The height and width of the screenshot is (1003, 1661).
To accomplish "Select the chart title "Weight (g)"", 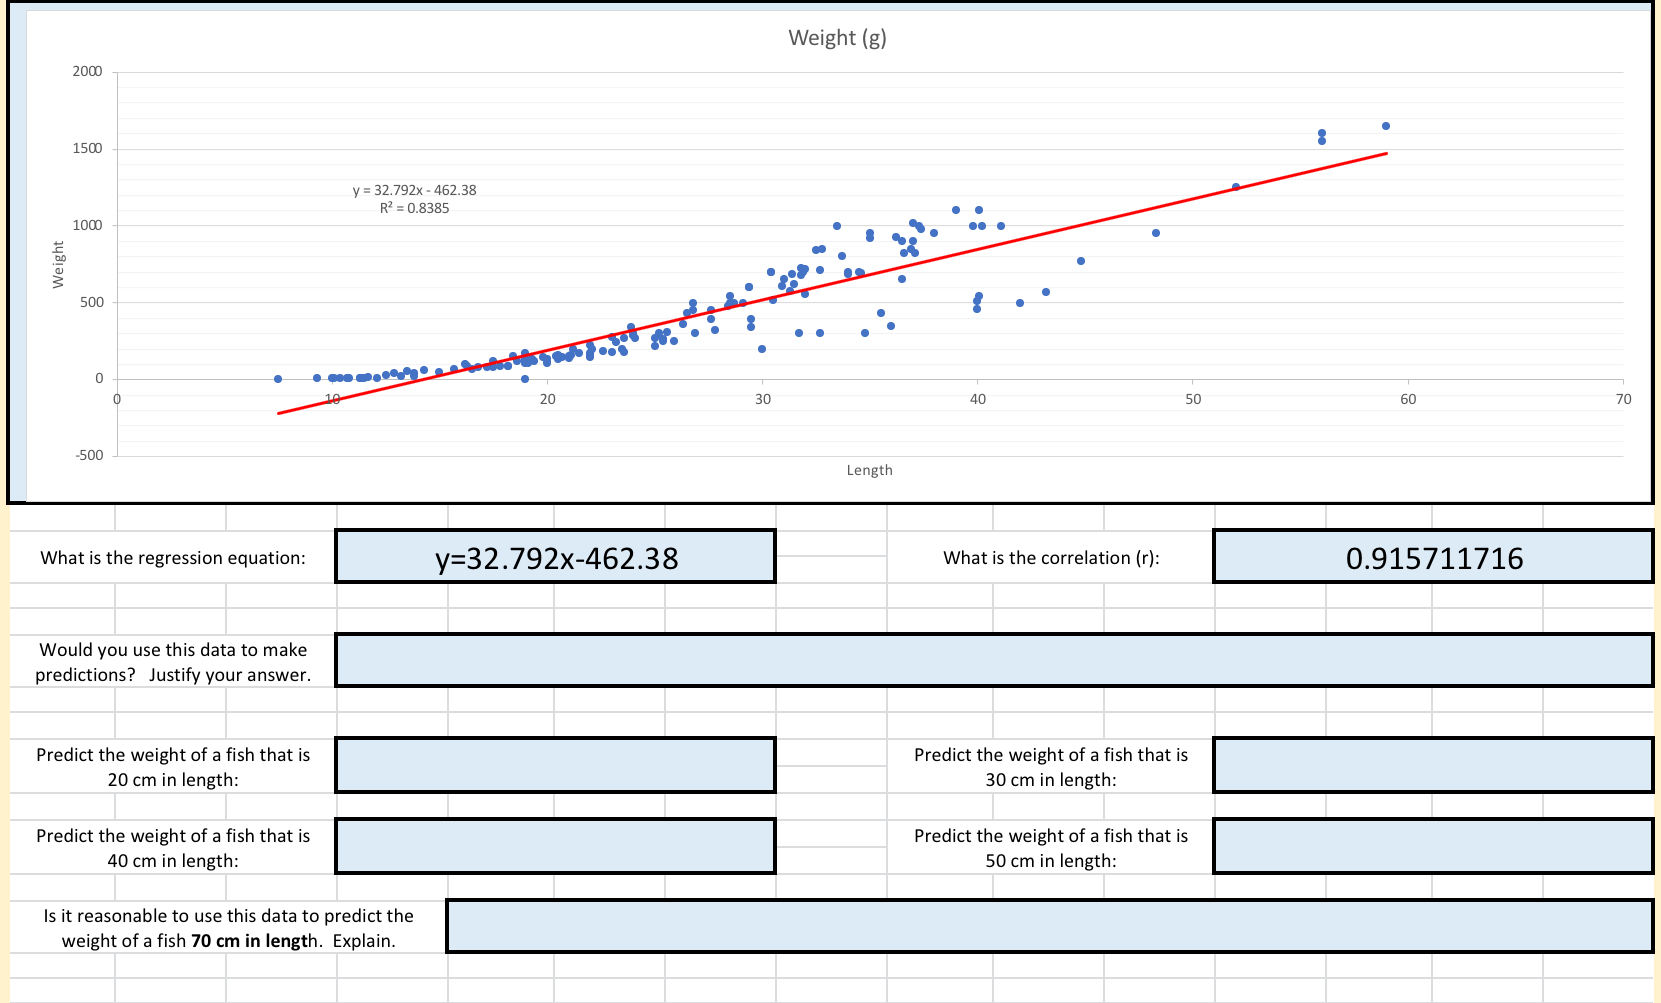I will pyautogui.click(x=837, y=38).
